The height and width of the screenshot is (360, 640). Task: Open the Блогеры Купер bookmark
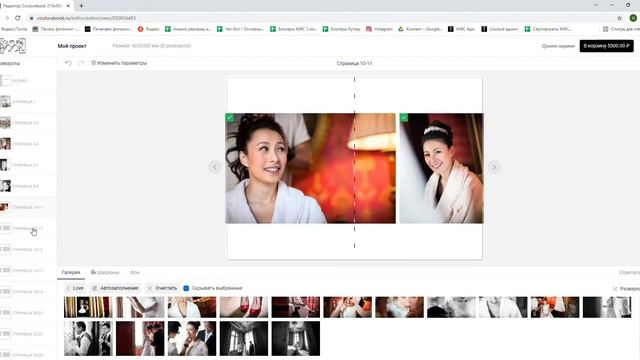341,29
